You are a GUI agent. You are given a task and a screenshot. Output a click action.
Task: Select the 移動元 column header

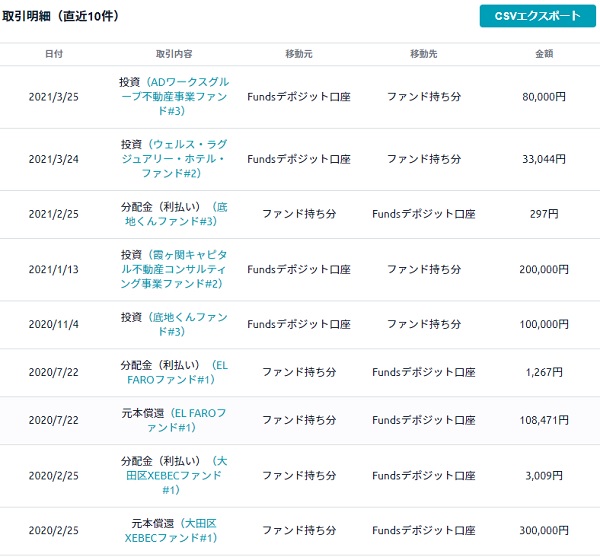pos(299,54)
